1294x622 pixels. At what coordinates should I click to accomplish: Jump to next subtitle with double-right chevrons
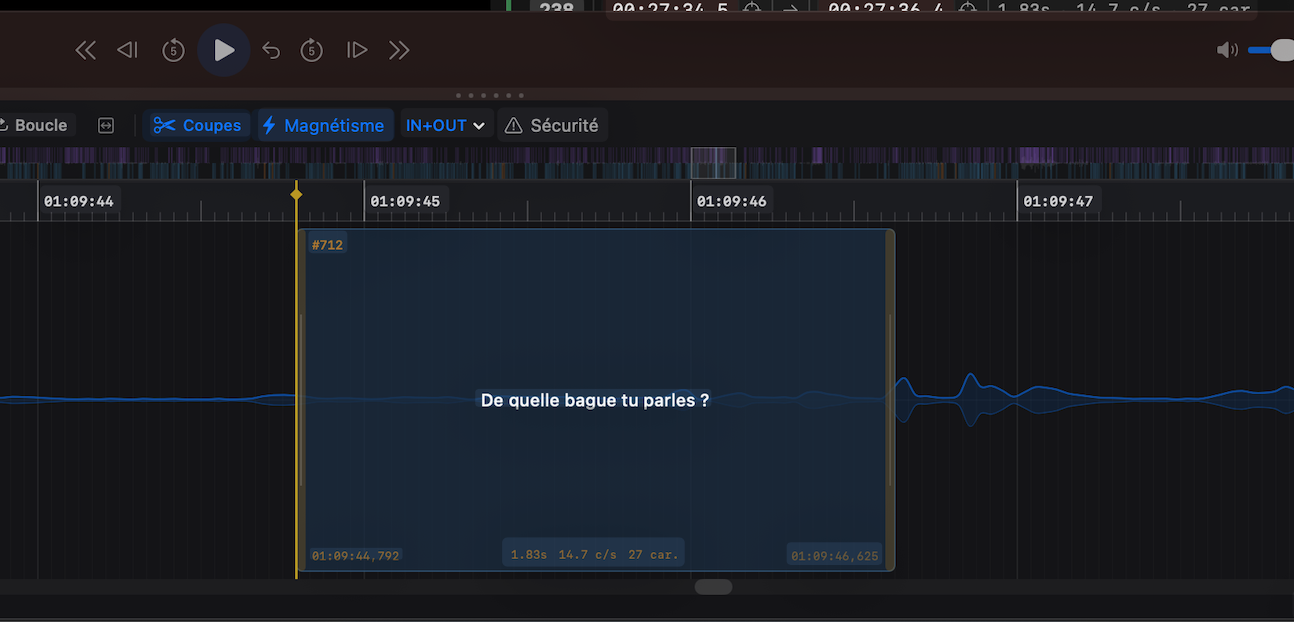399,50
